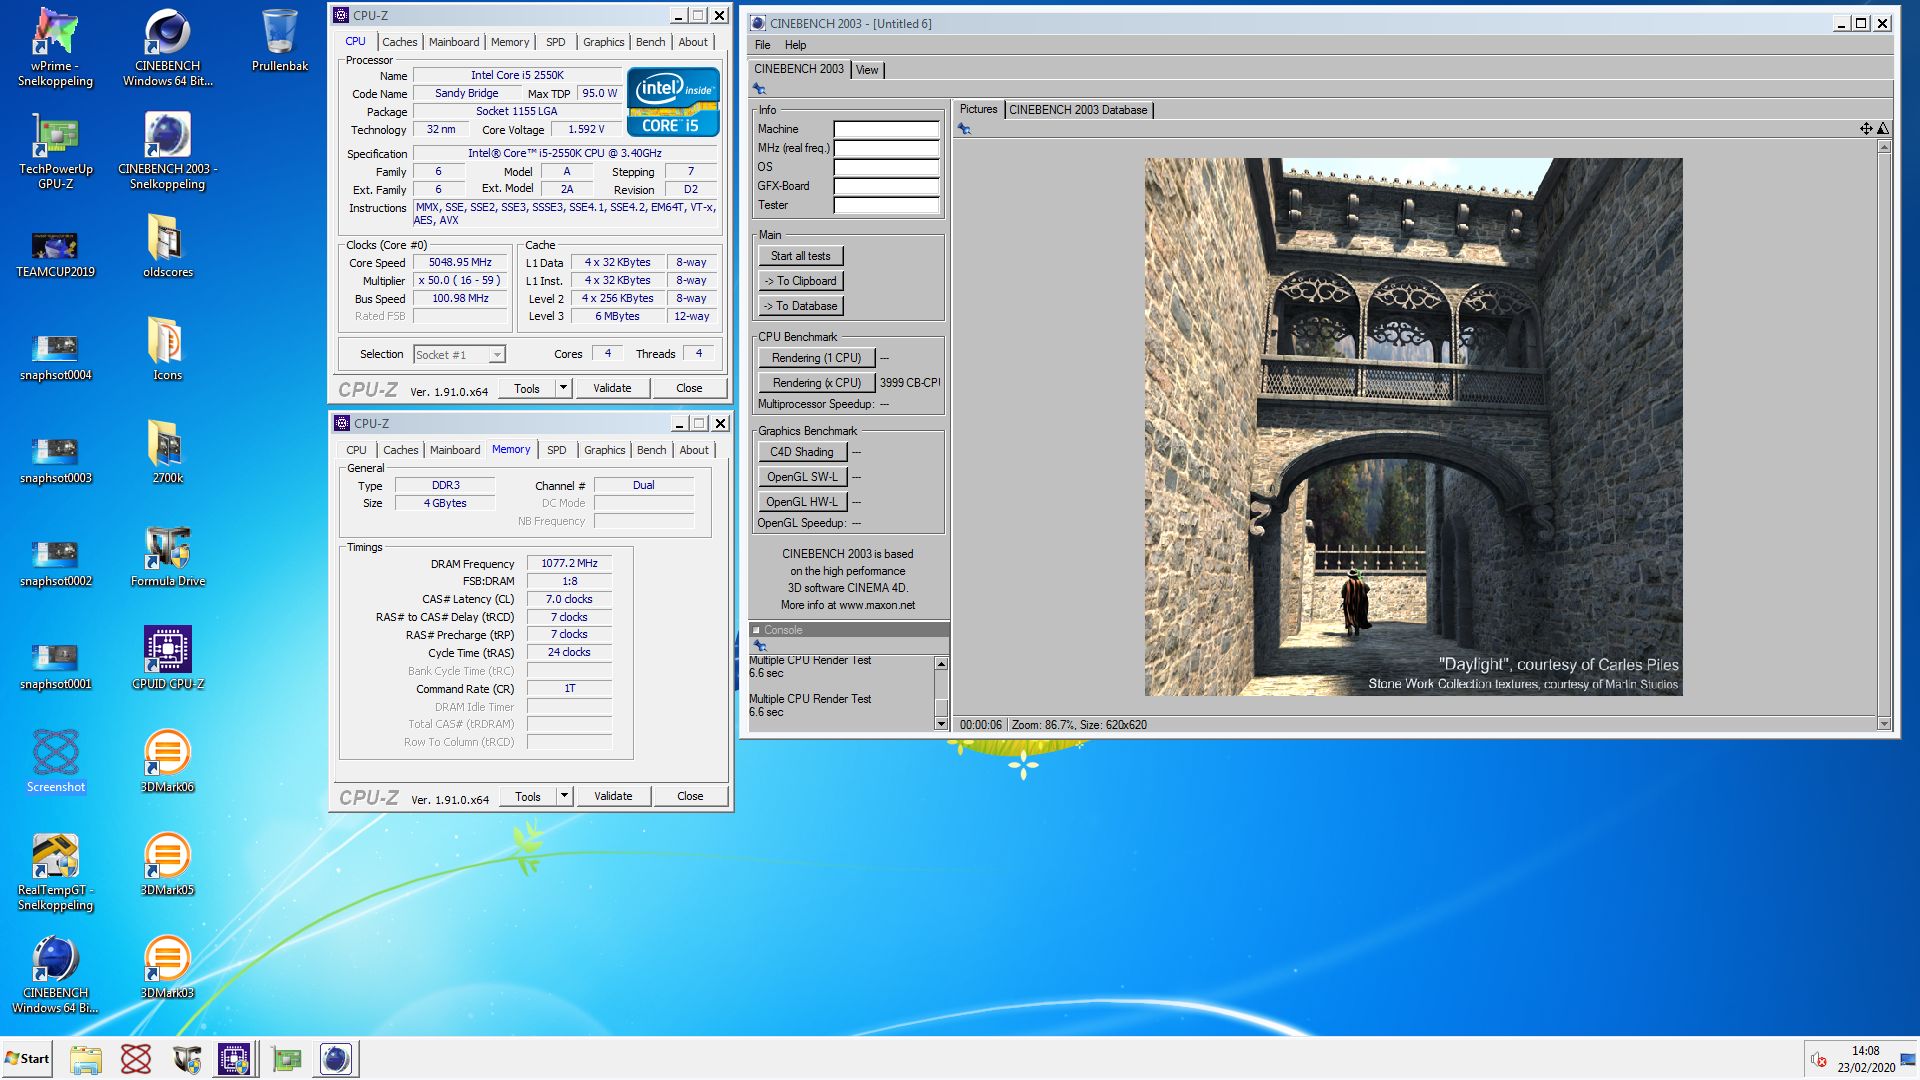Image resolution: width=1920 pixels, height=1080 pixels.
Task: Run the OpenGL HW-L benchmark
Action: (x=802, y=502)
